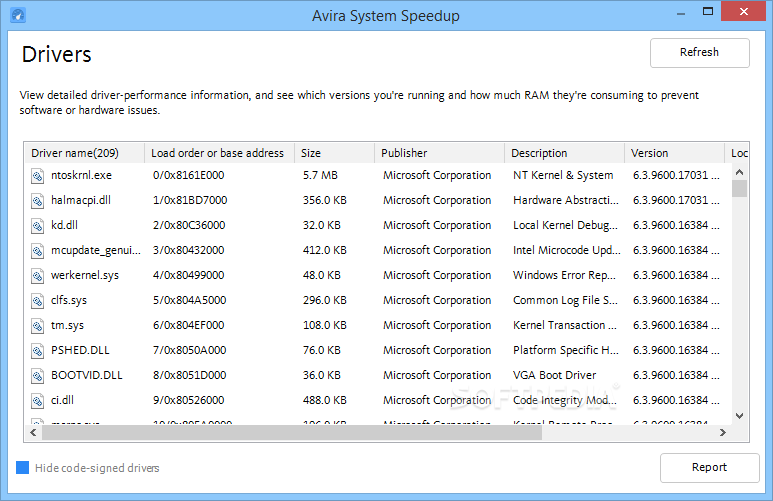Select the halmacpi.dll driver name
773x501 pixels.
(81, 200)
